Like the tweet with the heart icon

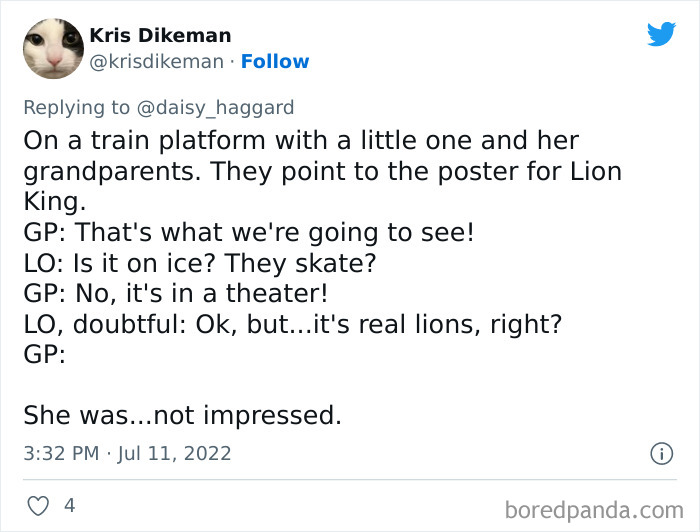pos(37,506)
